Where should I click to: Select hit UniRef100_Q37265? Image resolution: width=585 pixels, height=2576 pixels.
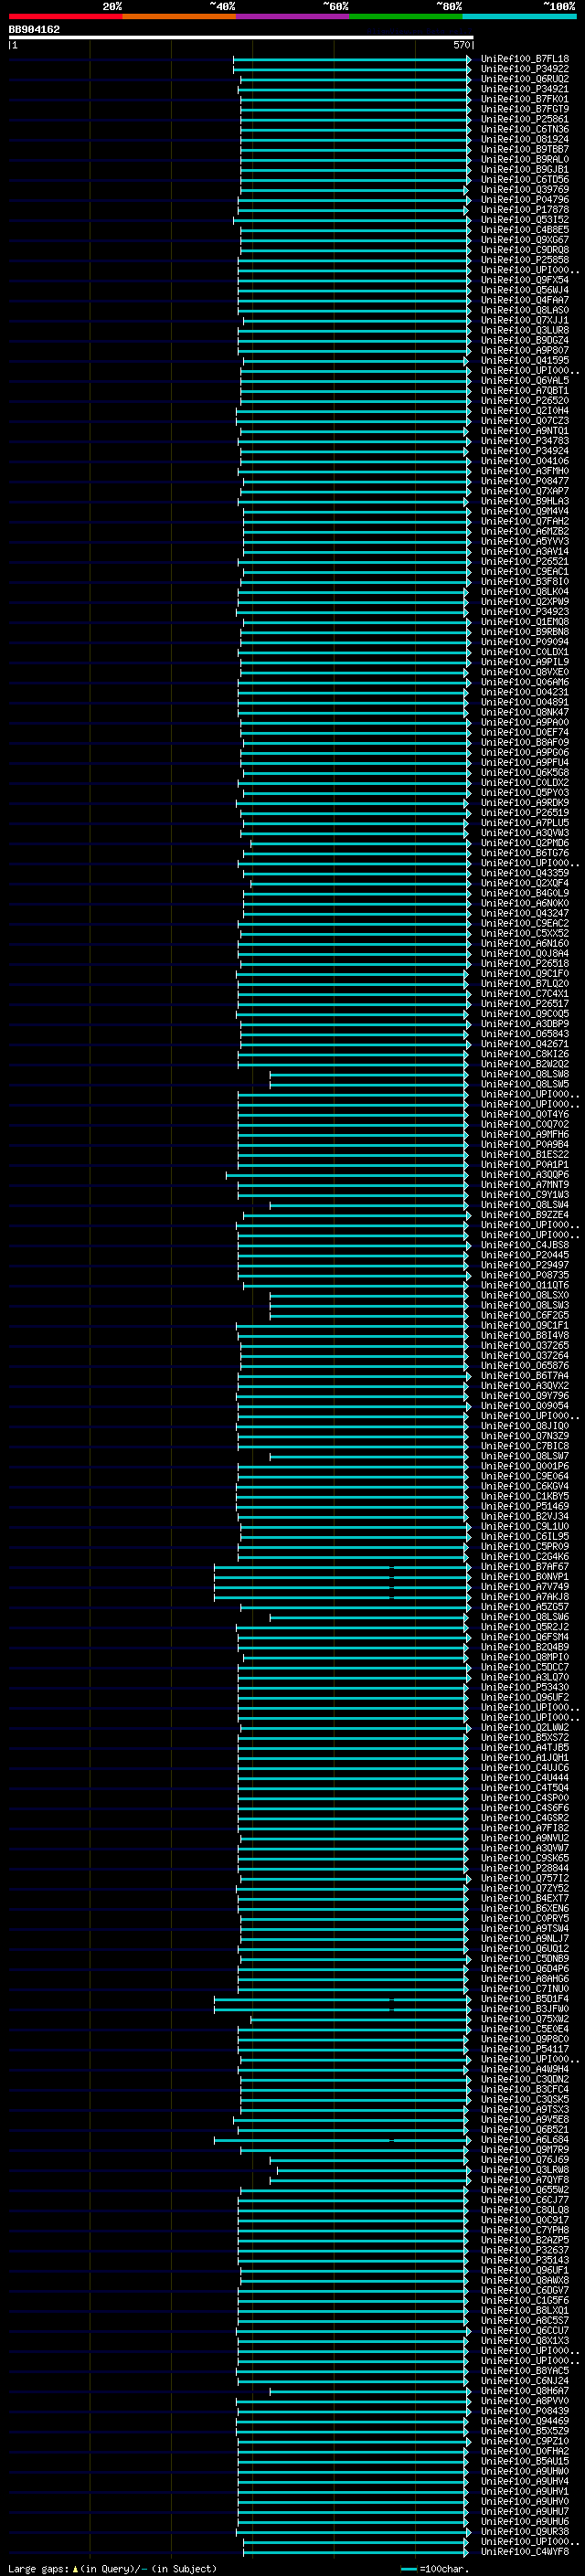coord(525,1346)
